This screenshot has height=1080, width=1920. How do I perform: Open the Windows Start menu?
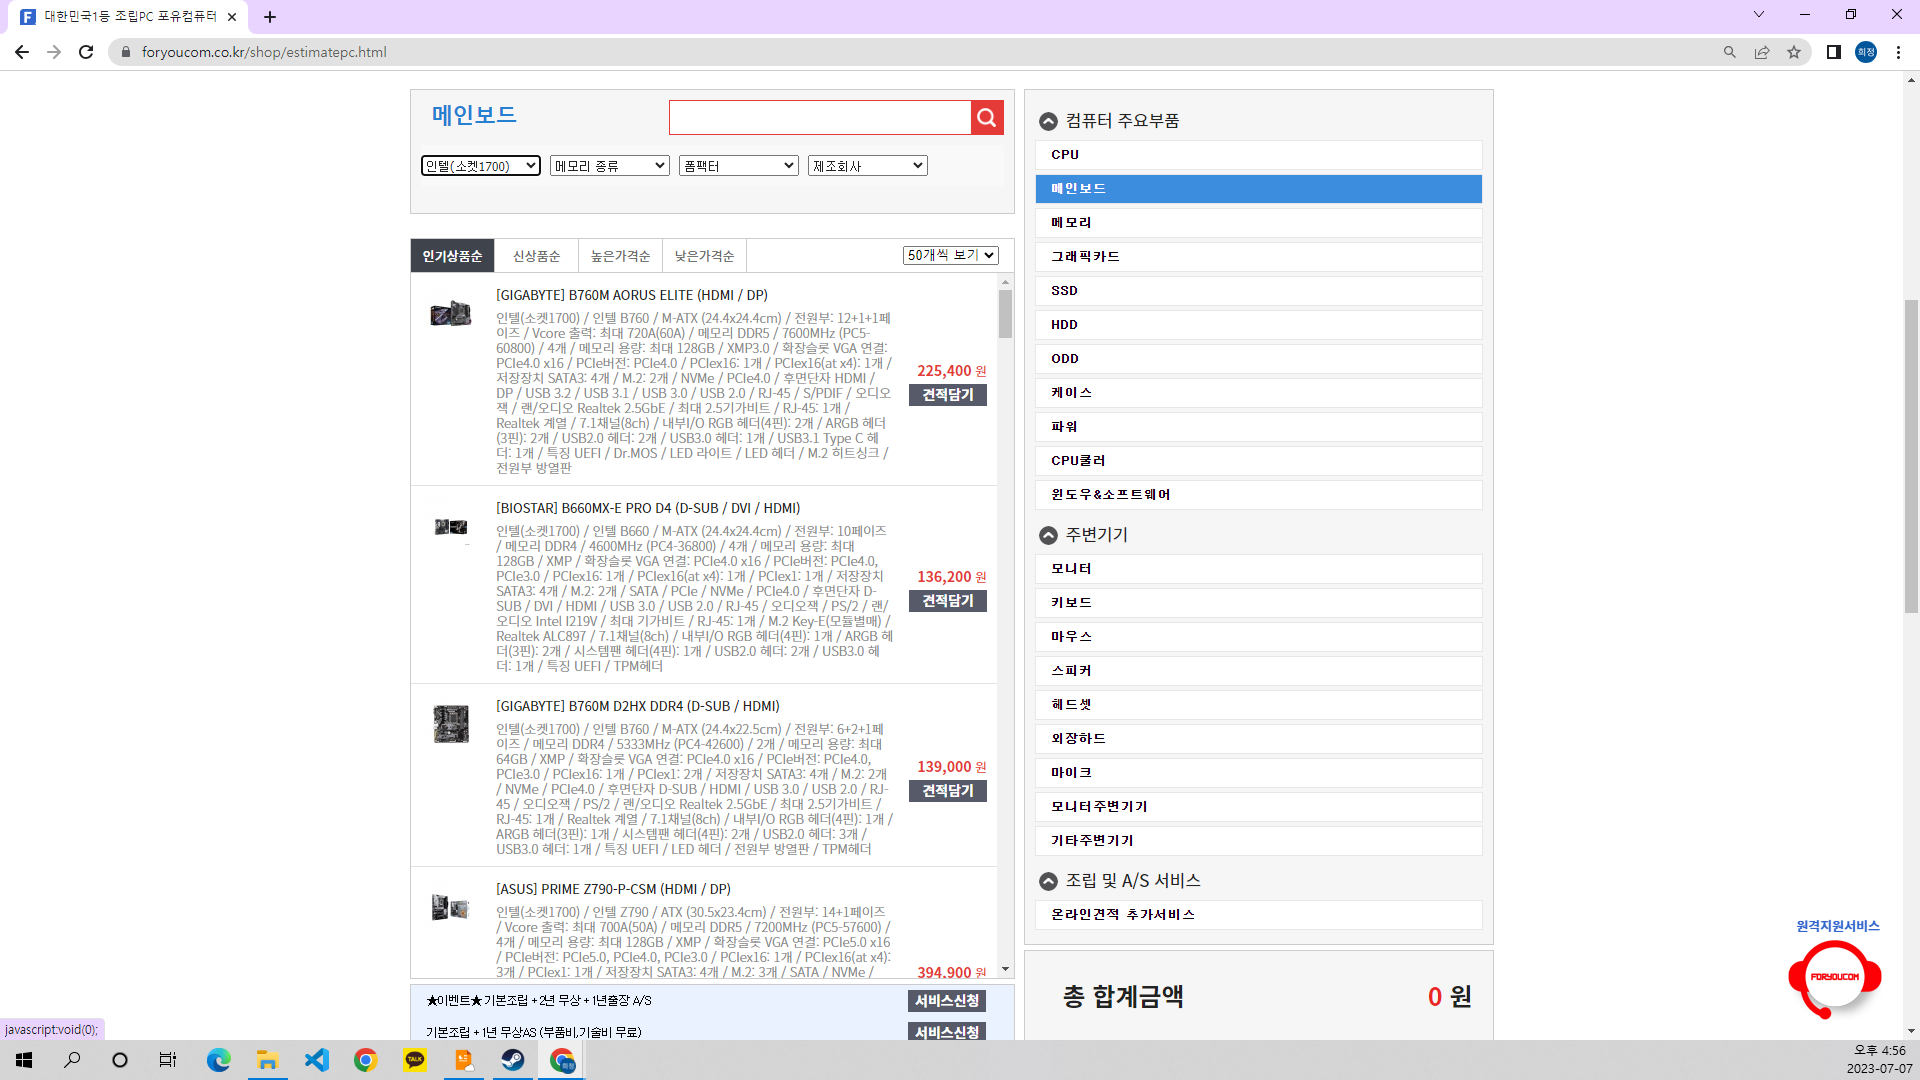click(24, 1060)
